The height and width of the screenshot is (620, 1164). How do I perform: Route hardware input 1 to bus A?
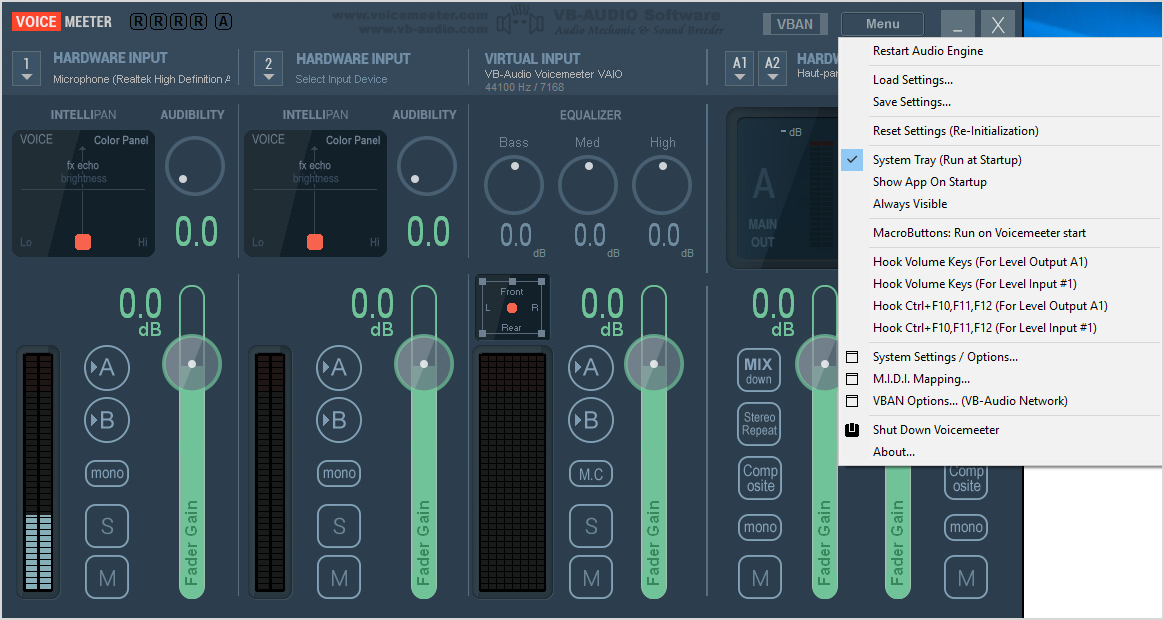coord(106,368)
